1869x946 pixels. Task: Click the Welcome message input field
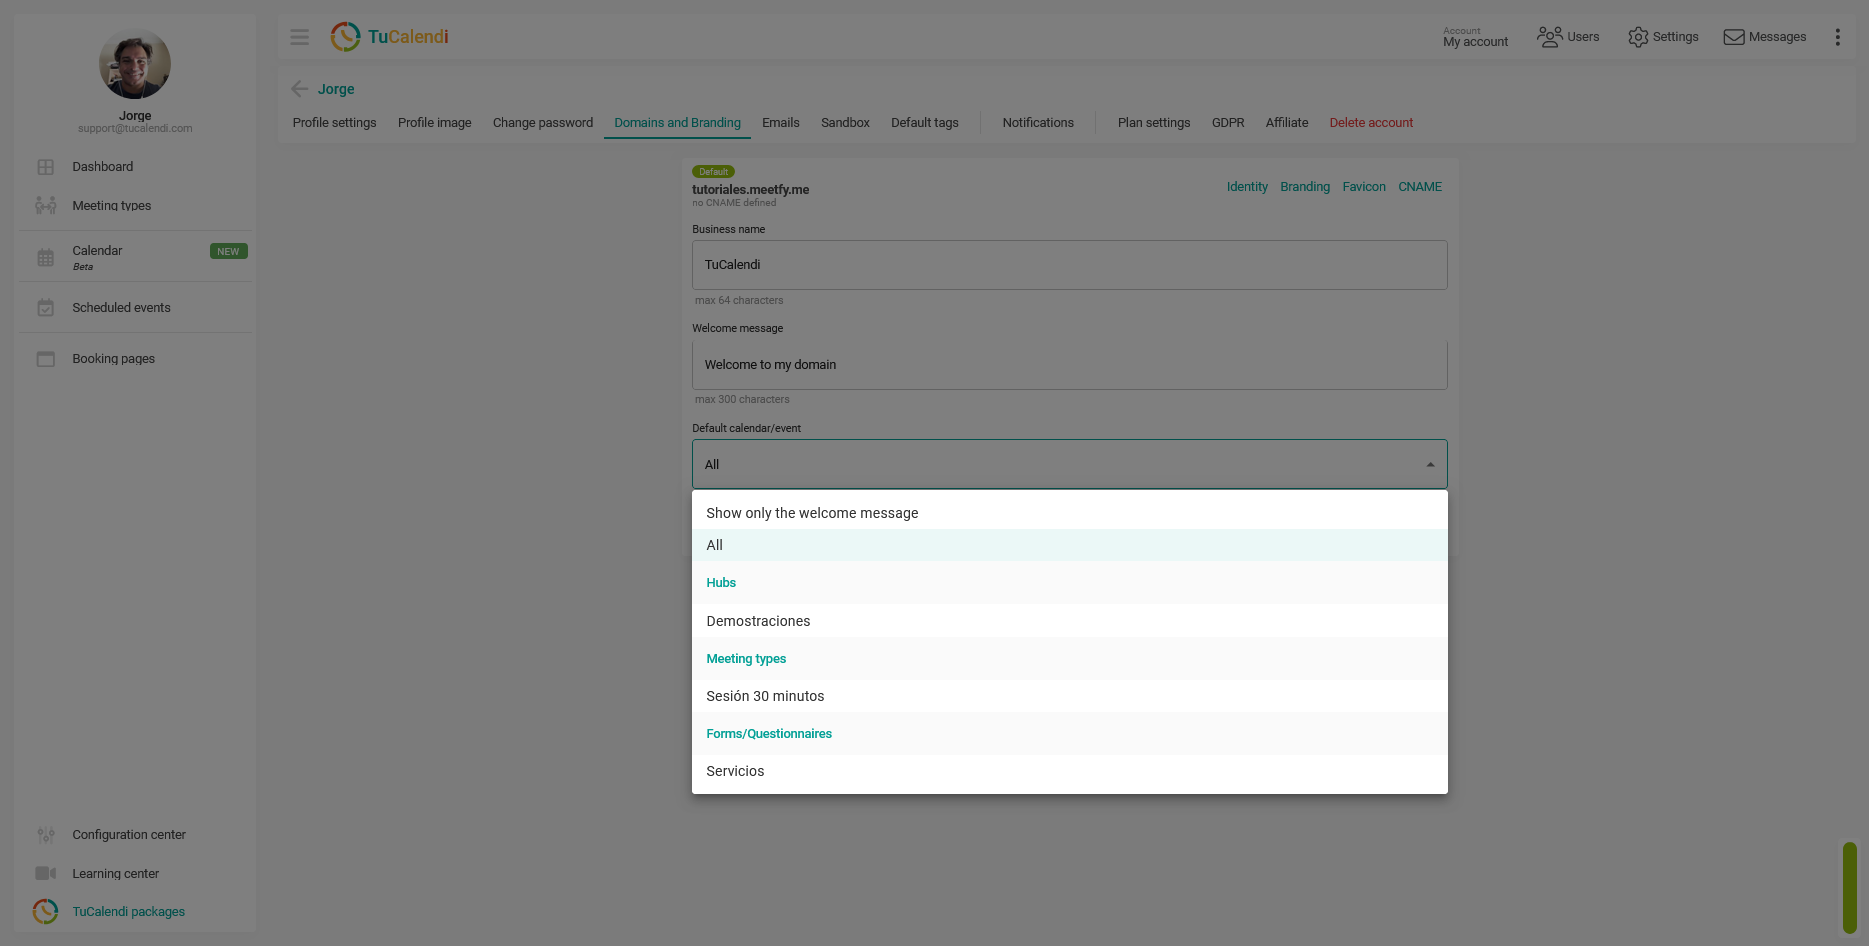(1070, 365)
